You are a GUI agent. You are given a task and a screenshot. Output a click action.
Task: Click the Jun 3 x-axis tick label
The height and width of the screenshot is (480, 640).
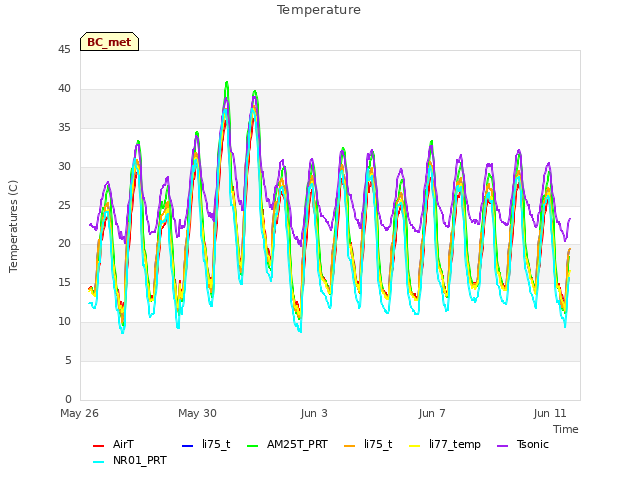click(314, 413)
